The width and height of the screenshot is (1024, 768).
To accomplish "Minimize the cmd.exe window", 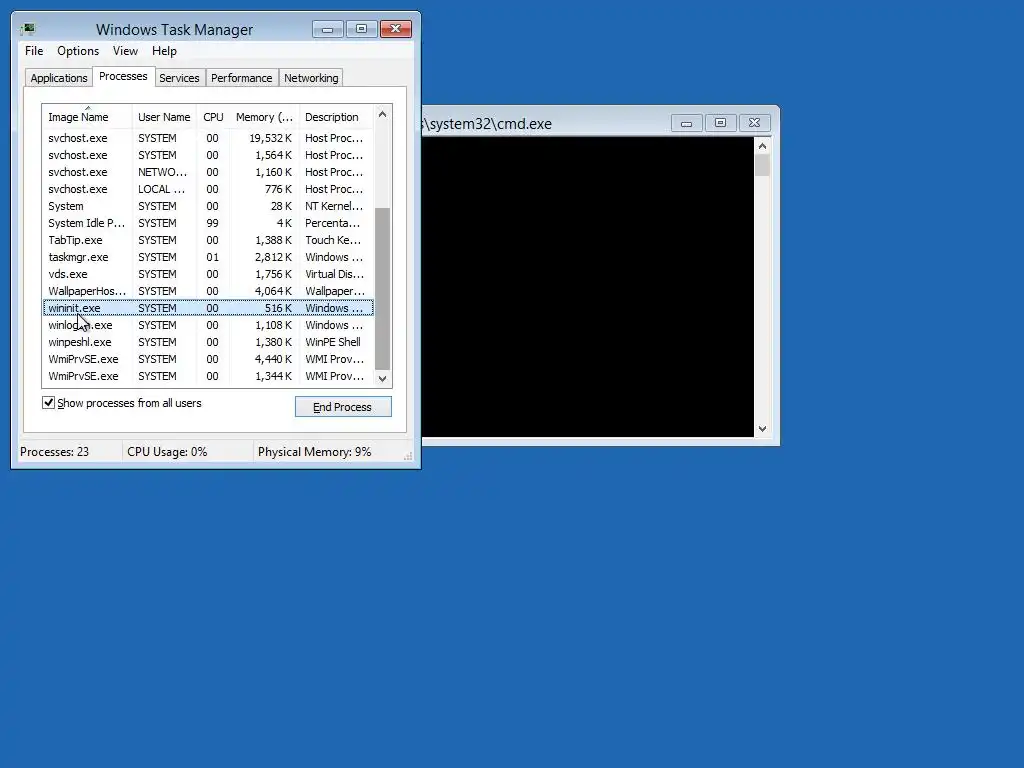I will (x=686, y=123).
